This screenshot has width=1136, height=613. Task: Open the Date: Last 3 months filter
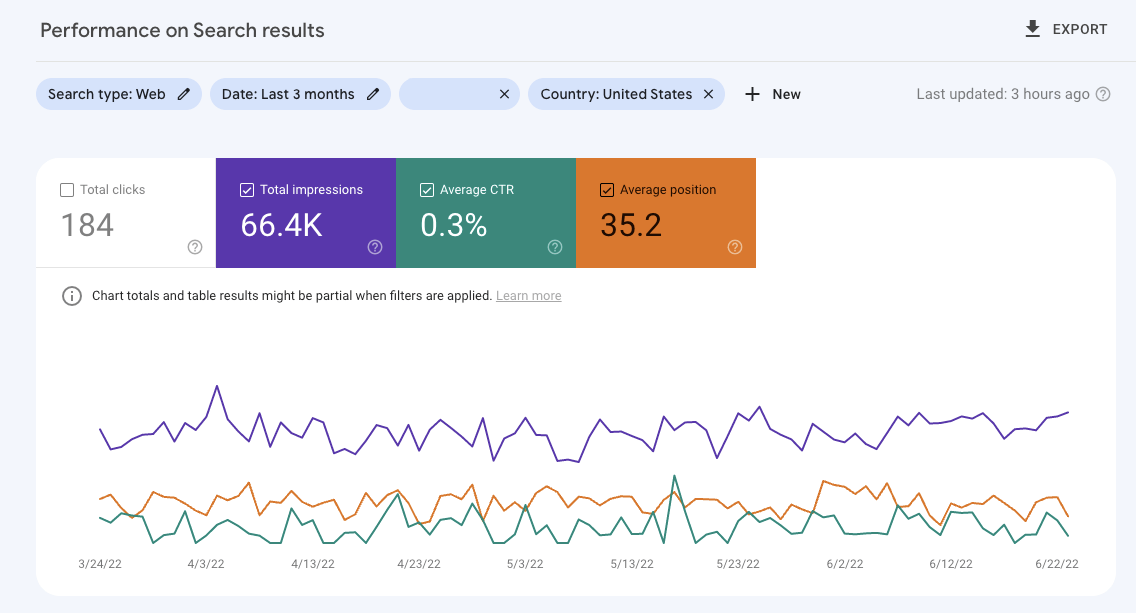coord(290,93)
